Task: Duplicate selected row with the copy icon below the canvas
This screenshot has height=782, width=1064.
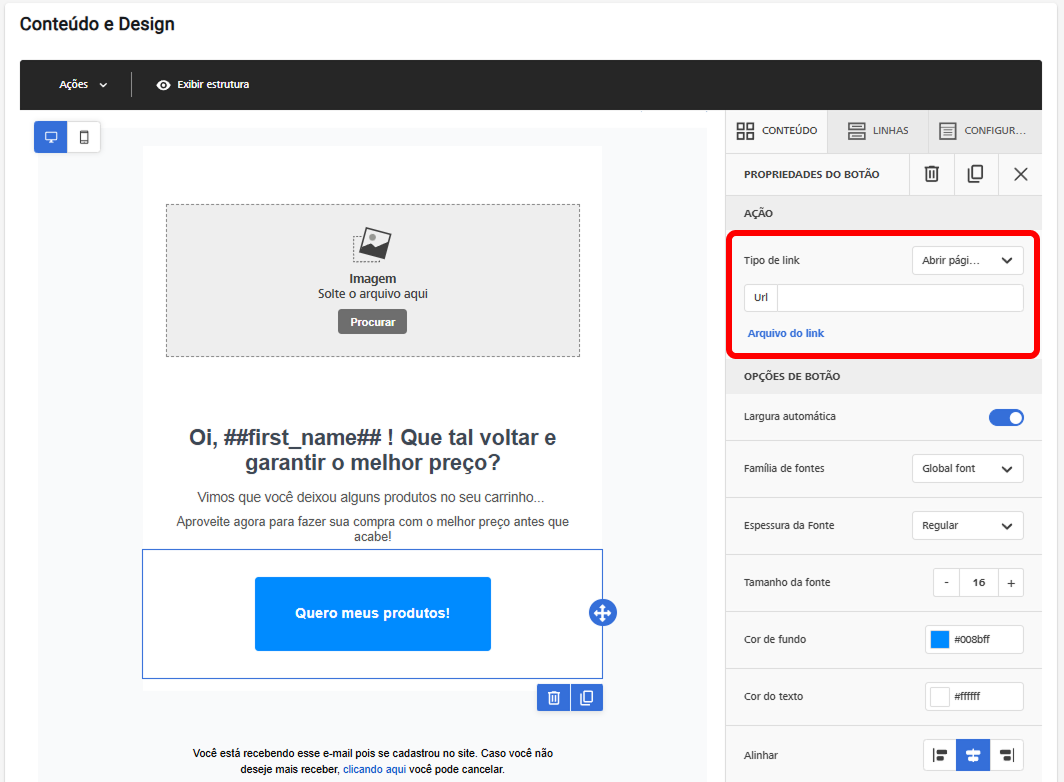Action: [587, 698]
